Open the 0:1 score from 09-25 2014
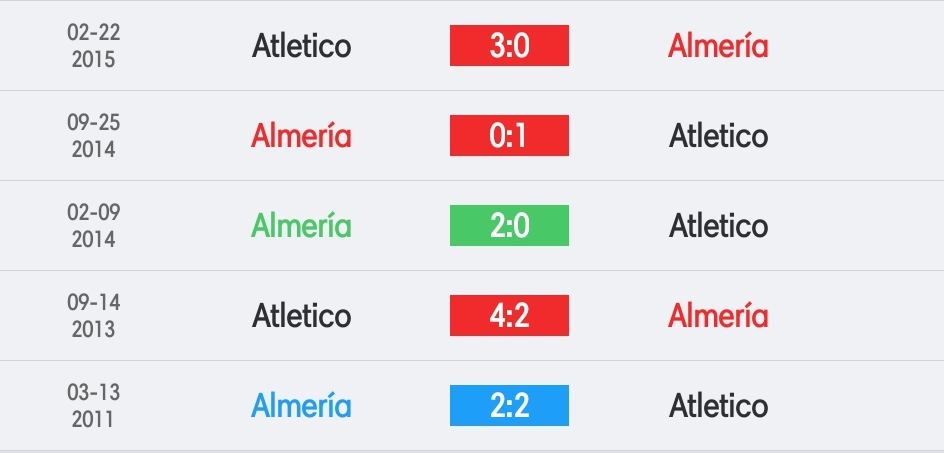Viewport: 944px width, 453px height. click(x=509, y=136)
